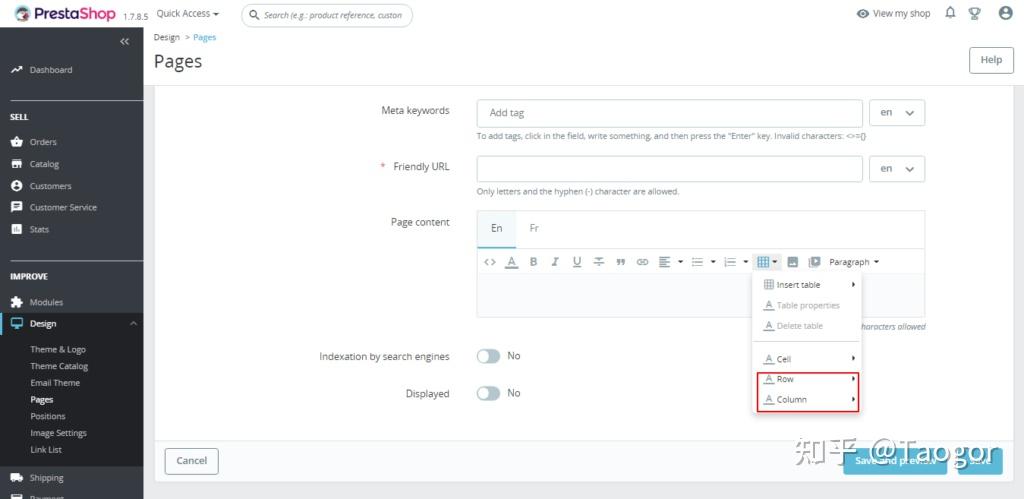The height and width of the screenshot is (499, 1024).
Task: Click the bullet list icon
Action: (697, 262)
